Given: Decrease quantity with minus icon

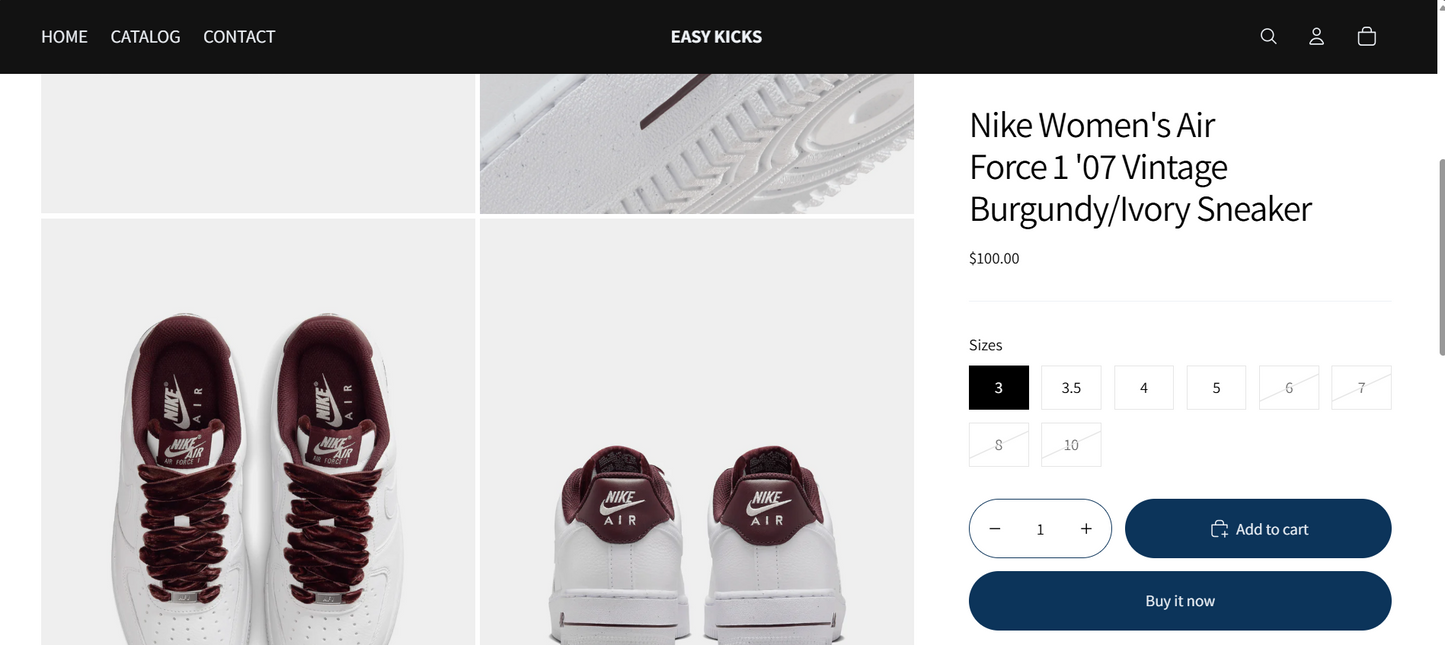Looking at the screenshot, I should (x=995, y=529).
